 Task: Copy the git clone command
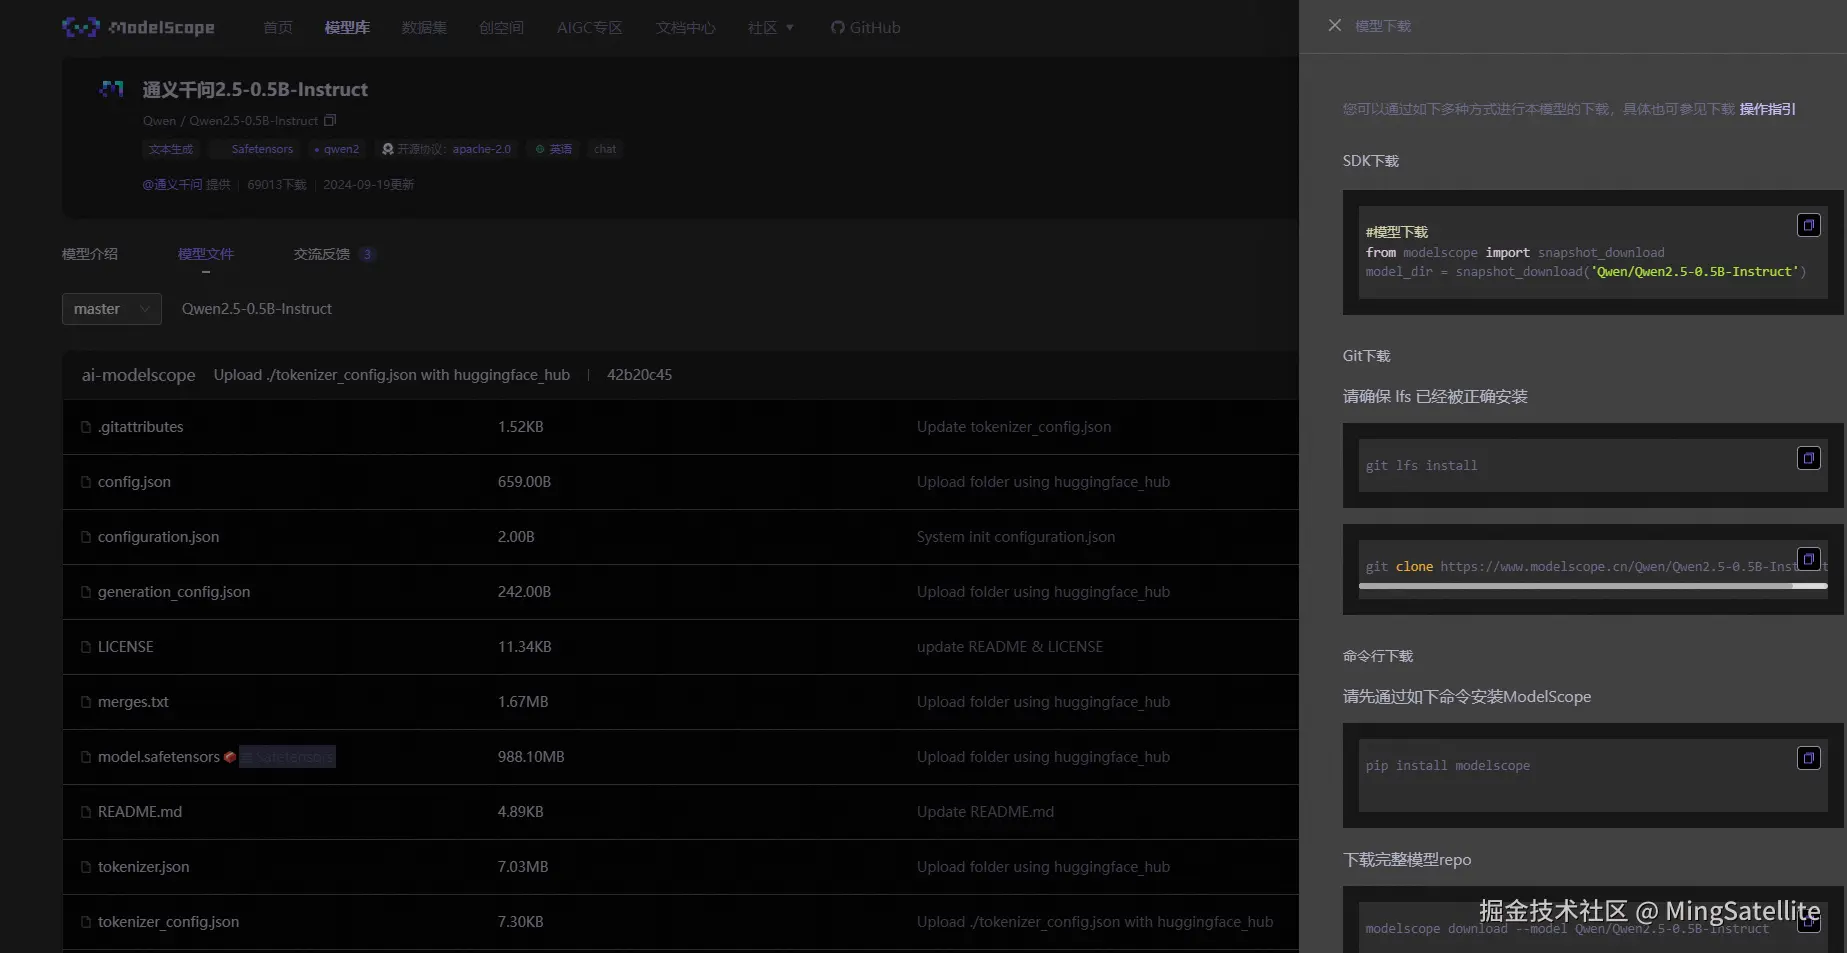tap(1809, 558)
